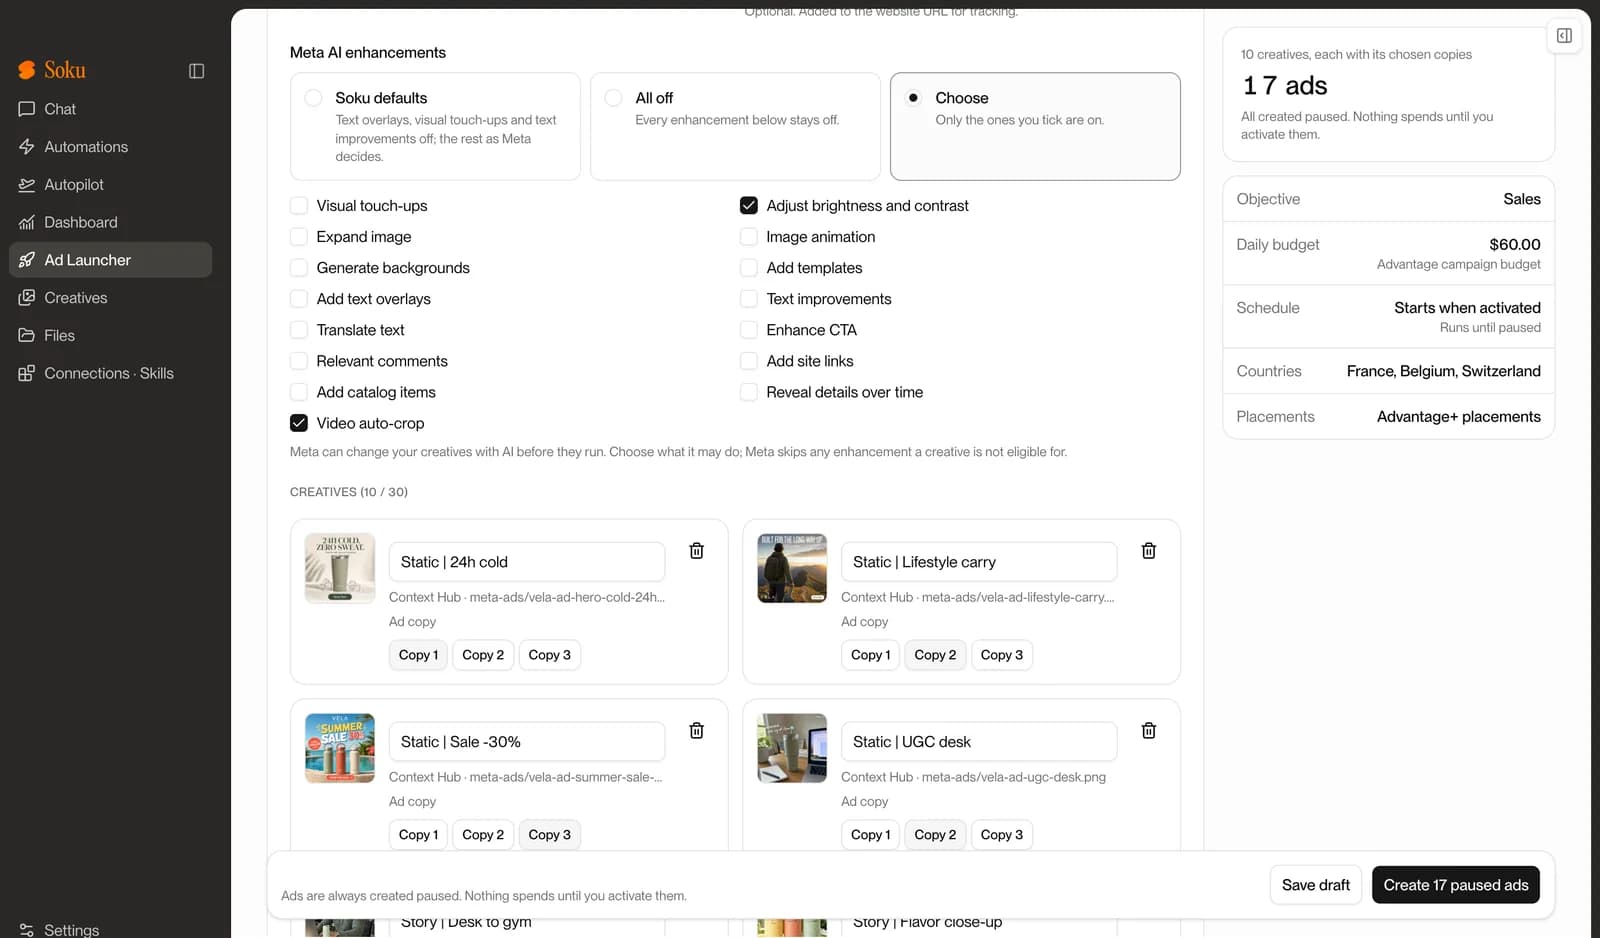Open Chat in the sidebar
This screenshot has width=1600, height=938.
click(110, 109)
